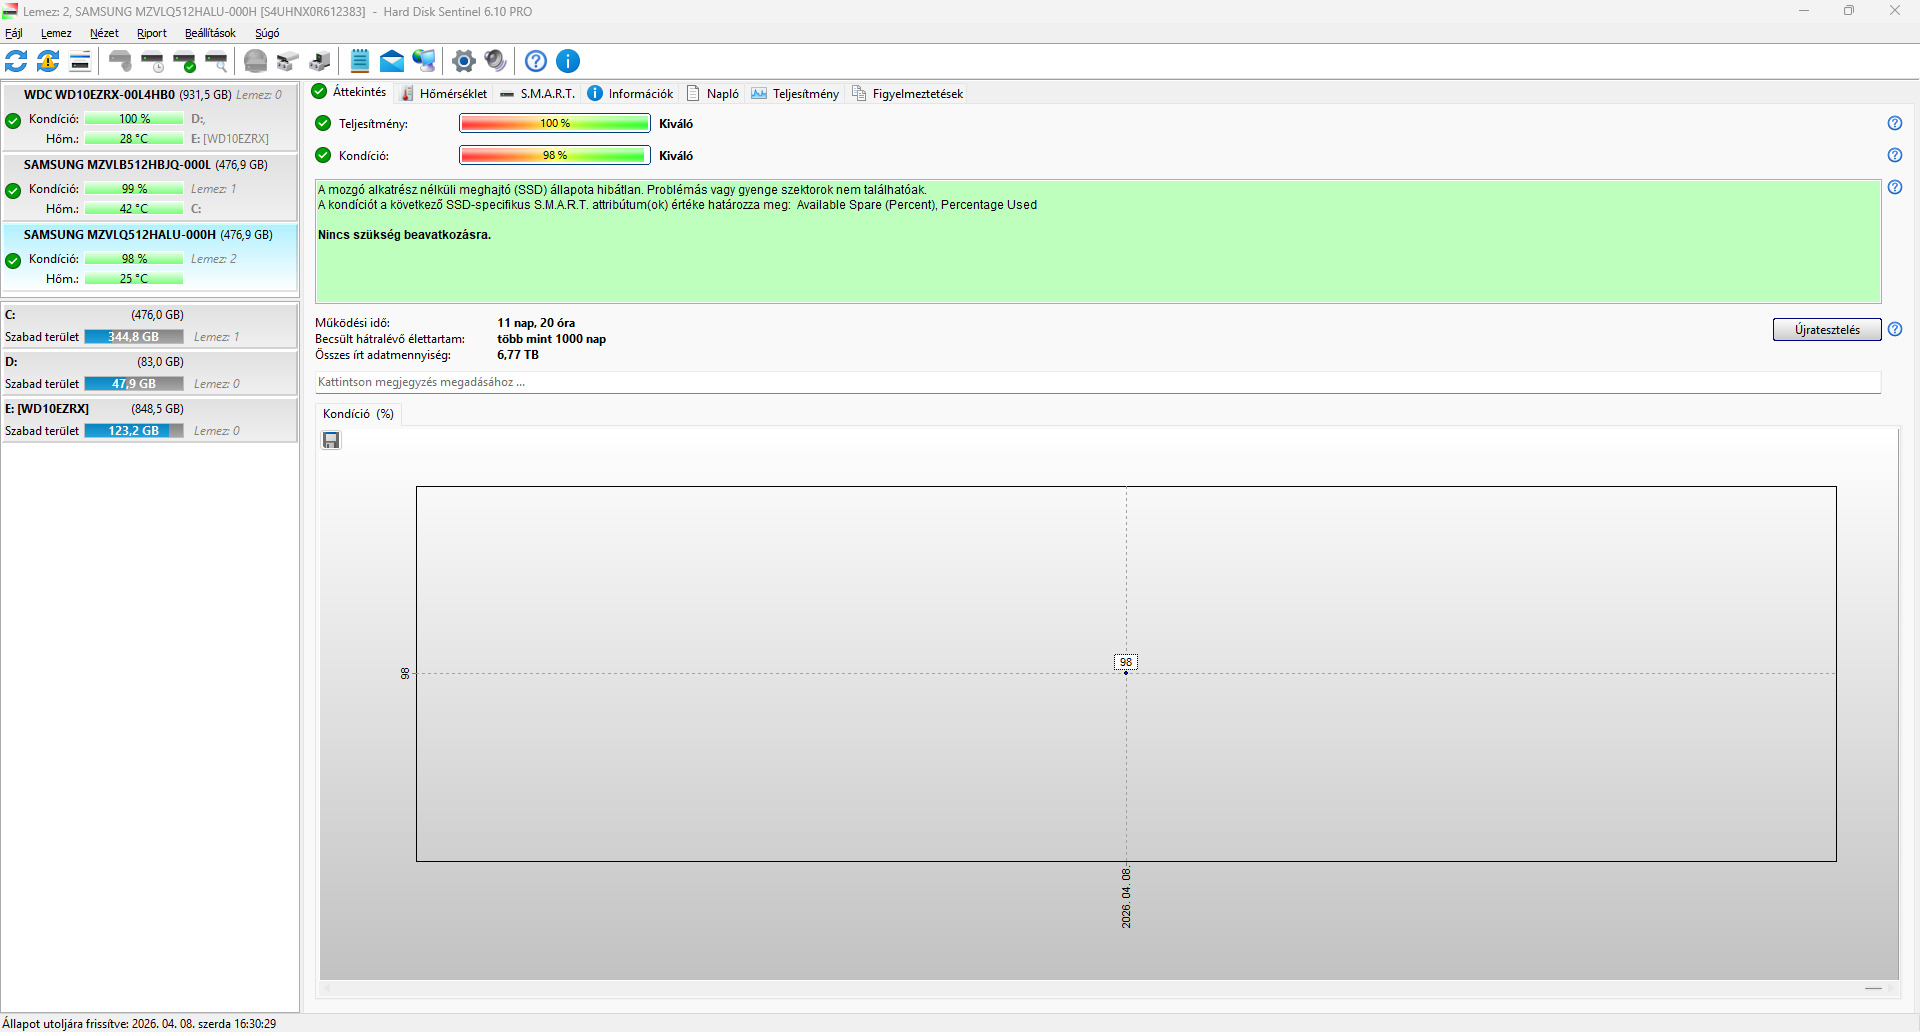Click the disk icon with clock
This screenshot has width=1920, height=1032.
pos(153,61)
